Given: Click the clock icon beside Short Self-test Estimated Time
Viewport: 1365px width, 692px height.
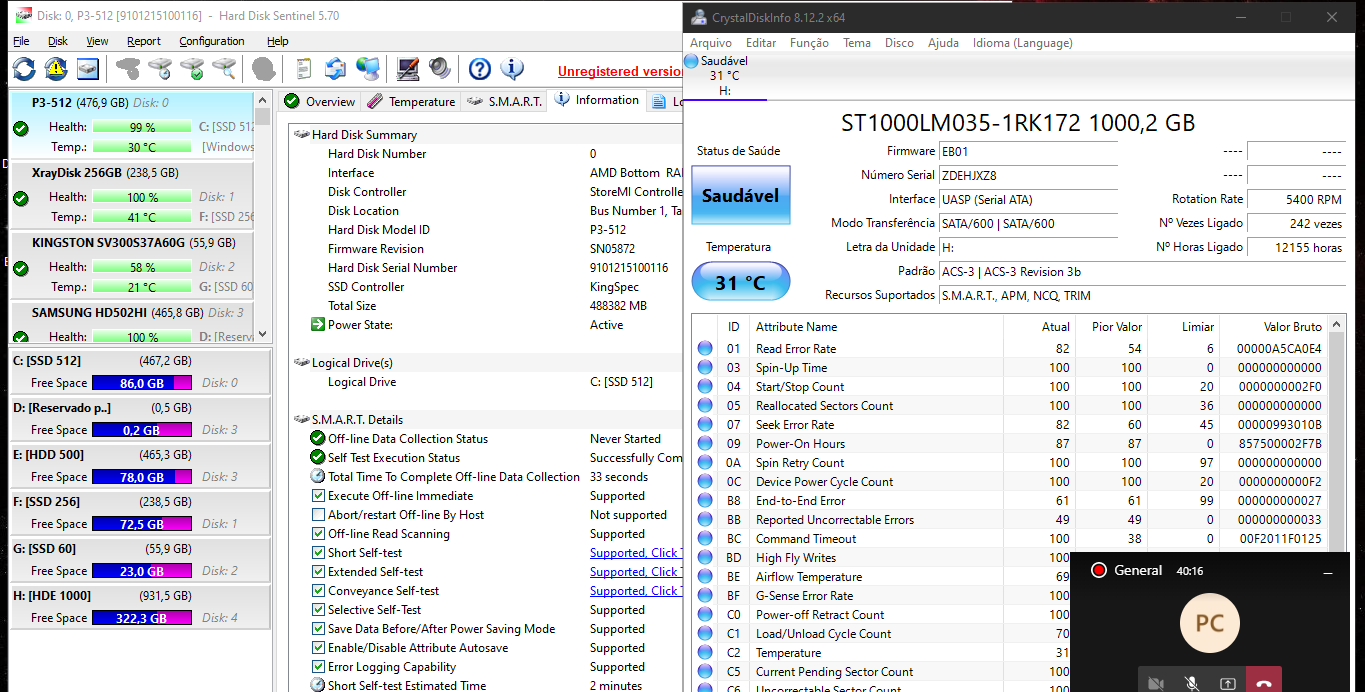Looking at the screenshot, I should coord(318,686).
